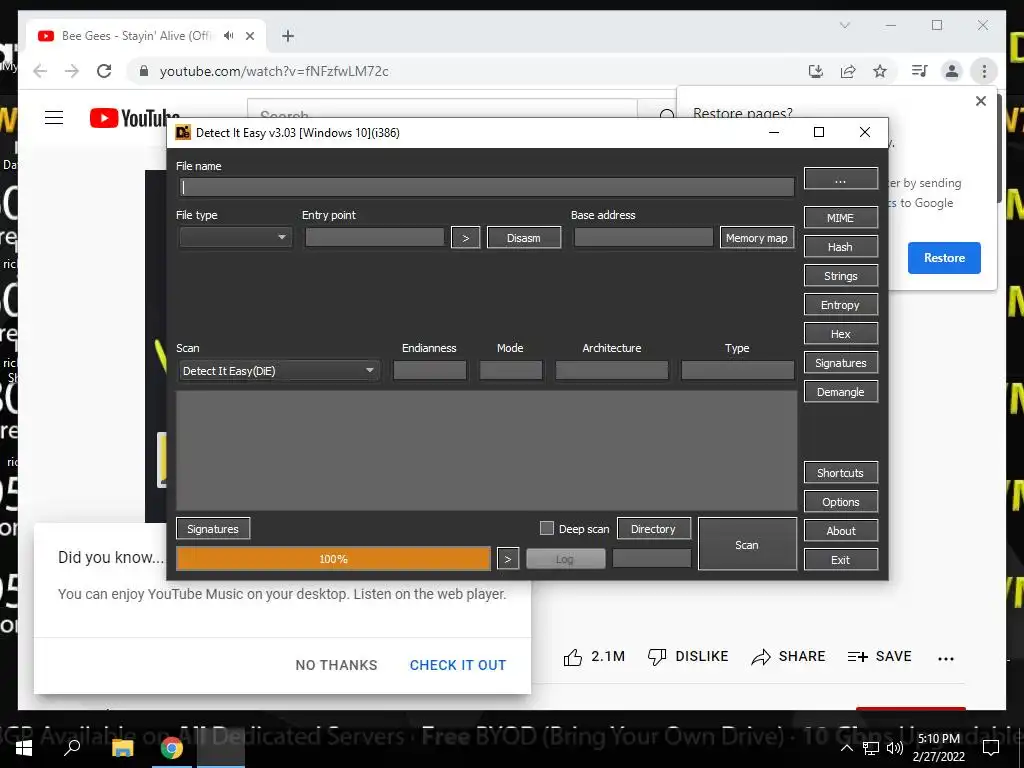Click the Log button
Image resolution: width=1024 pixels, height=768 pixels.
566,559
